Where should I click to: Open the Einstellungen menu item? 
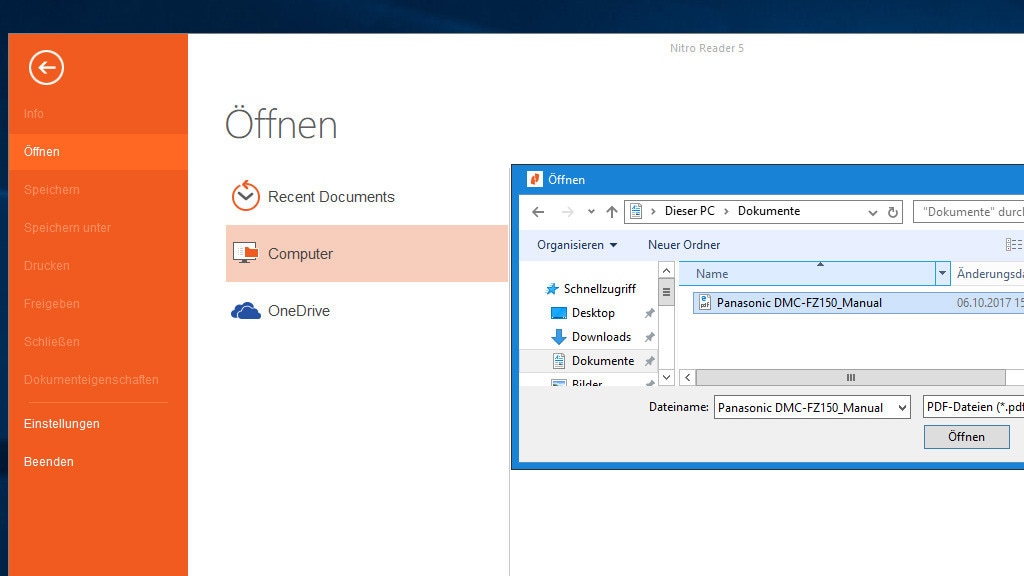(x=62, y=424)
